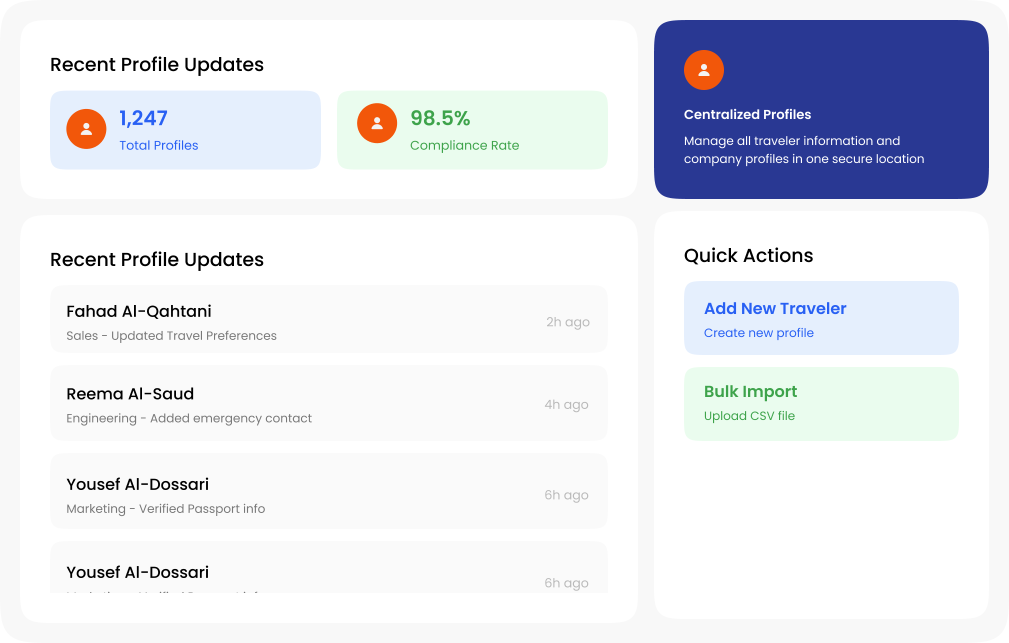Click the Sales - Updated Travel Preferences subtitle
Screen dimensions: 1009x643
click(x=171, y=336)
